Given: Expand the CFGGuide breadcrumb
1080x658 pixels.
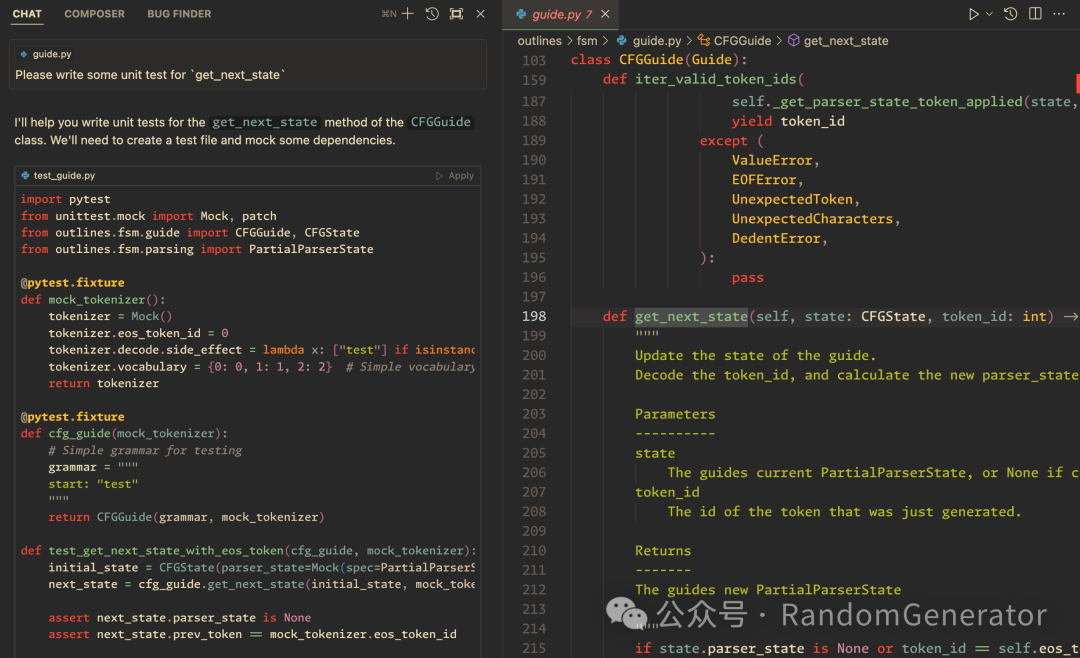Looking at the screenshot, I should click(x=734, y=41).
